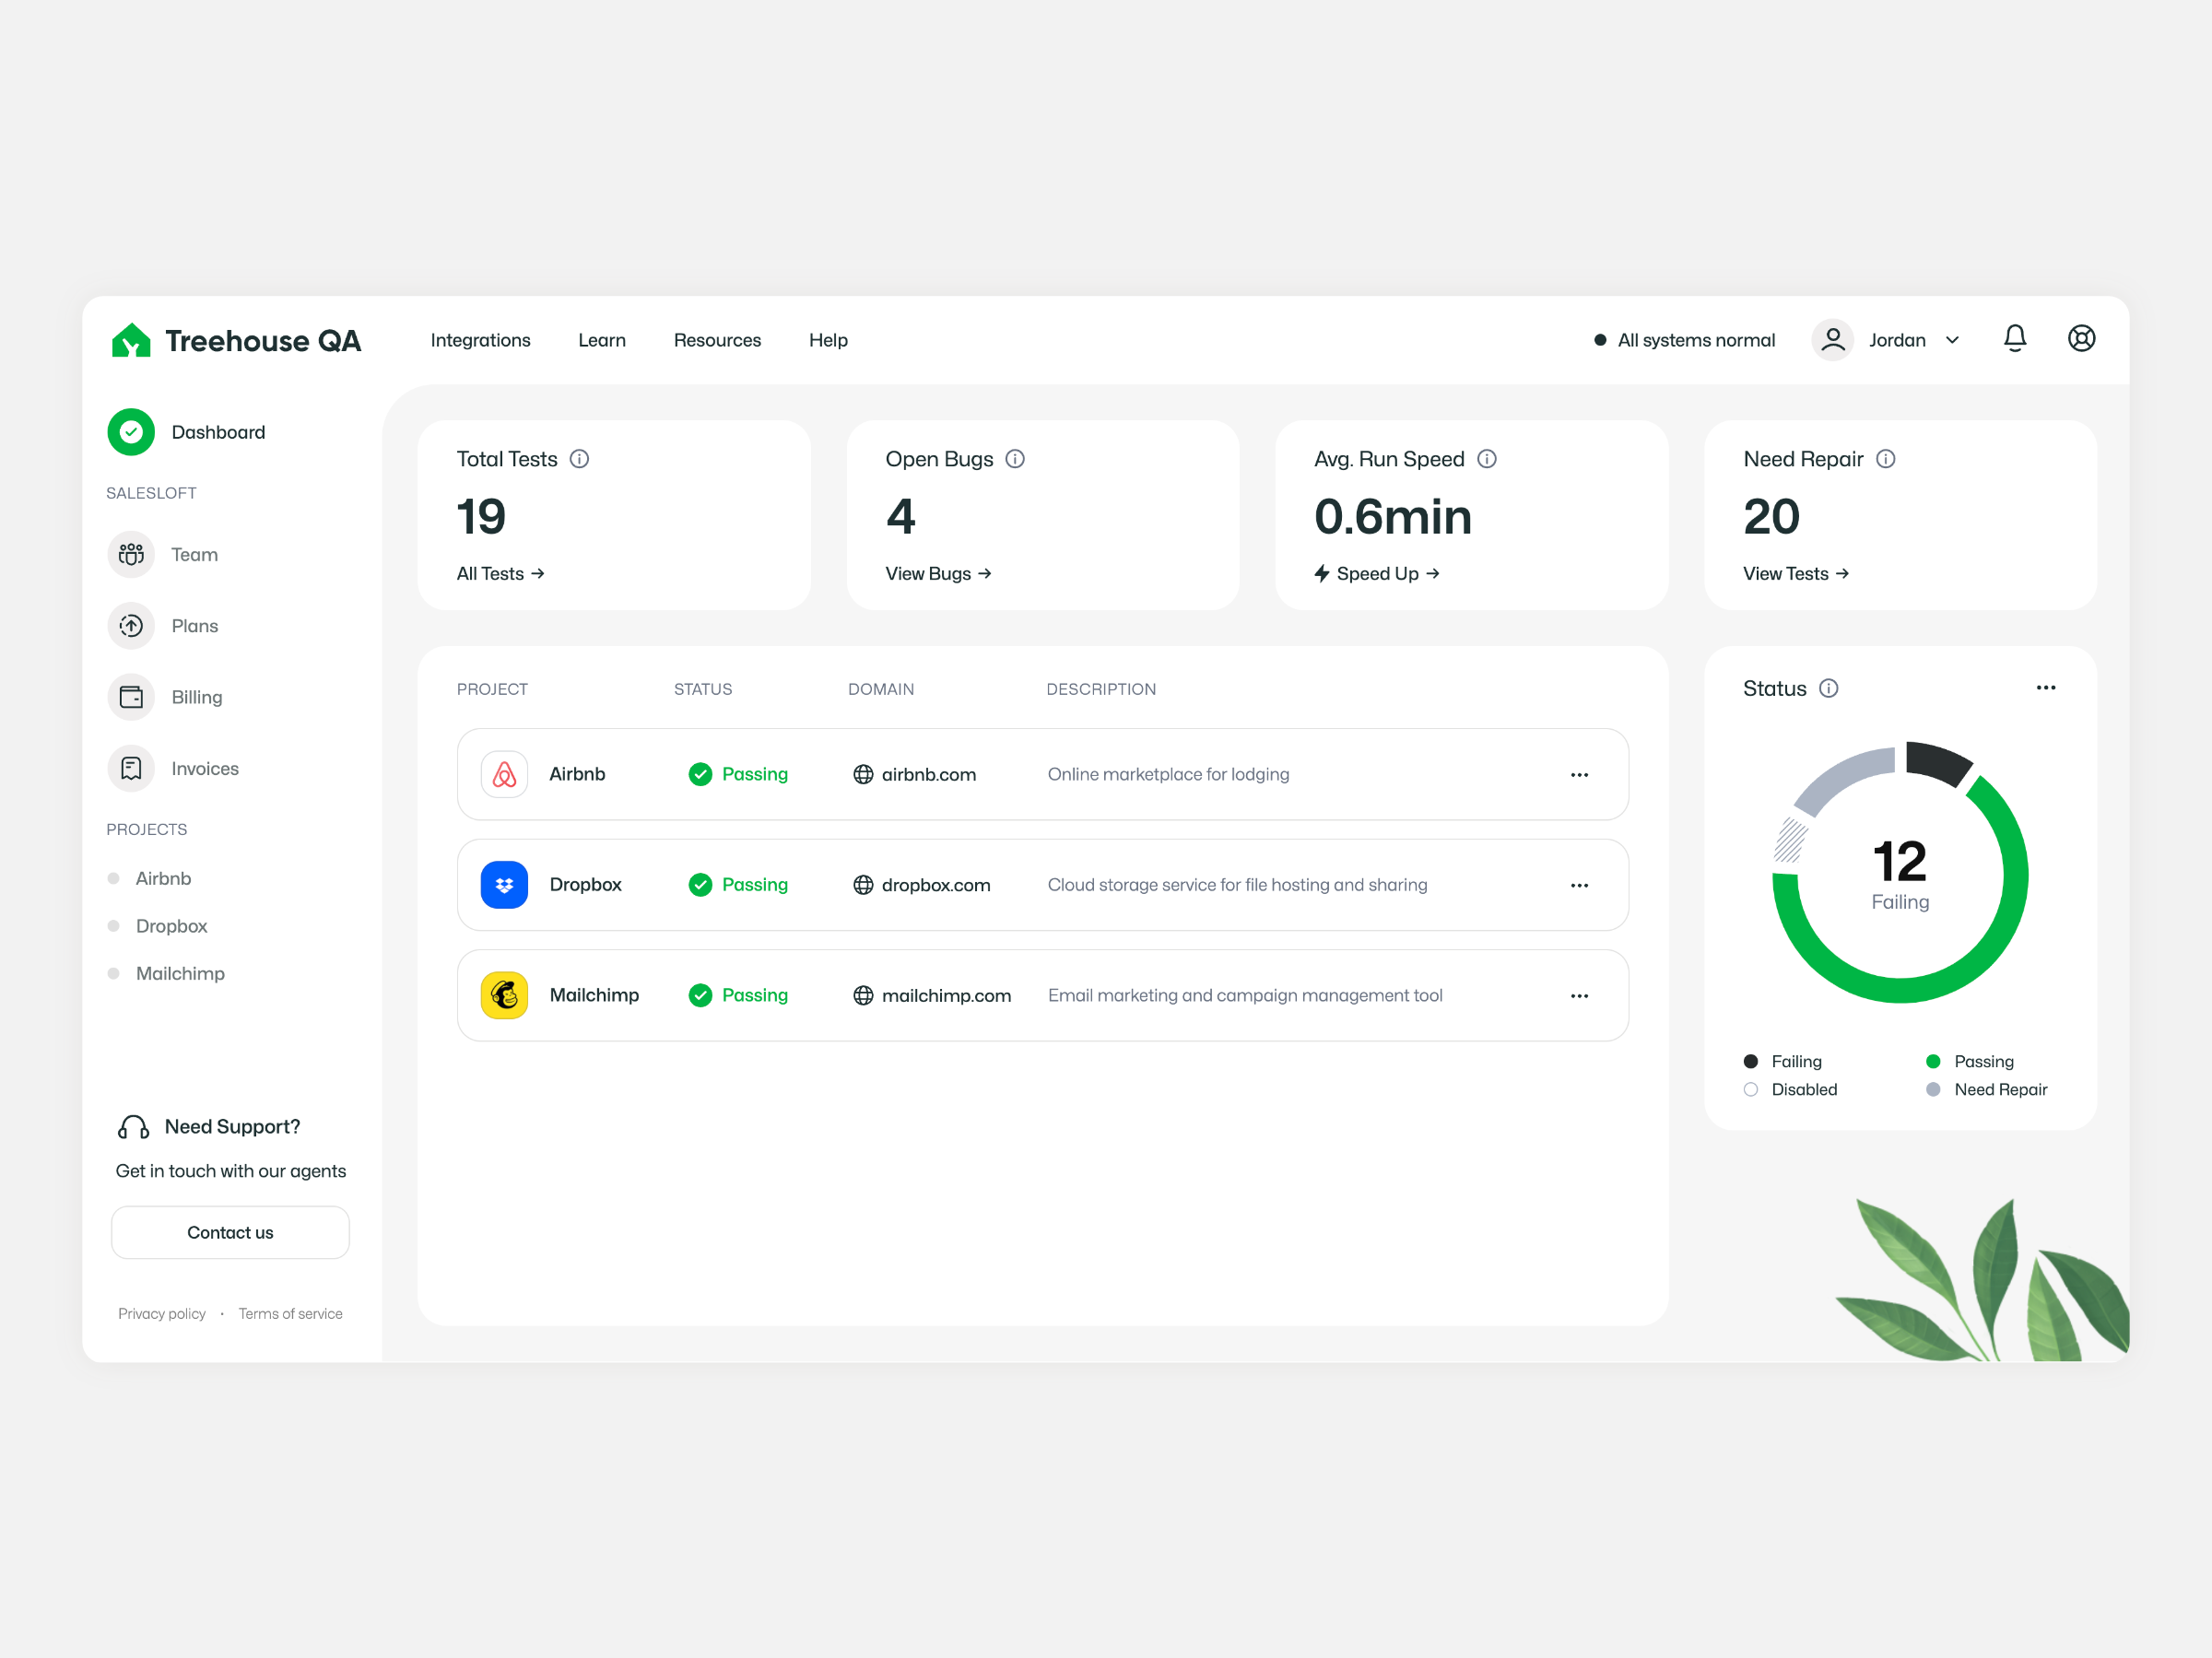Toggle the Need Repair legend marker

(x=1933, y=1089)
